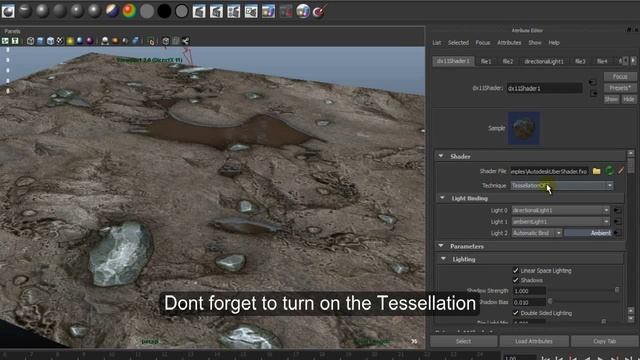Viewport: 640px width, 360px height.
Task: Collapse the Shader section
Action: tap(441, 156)
